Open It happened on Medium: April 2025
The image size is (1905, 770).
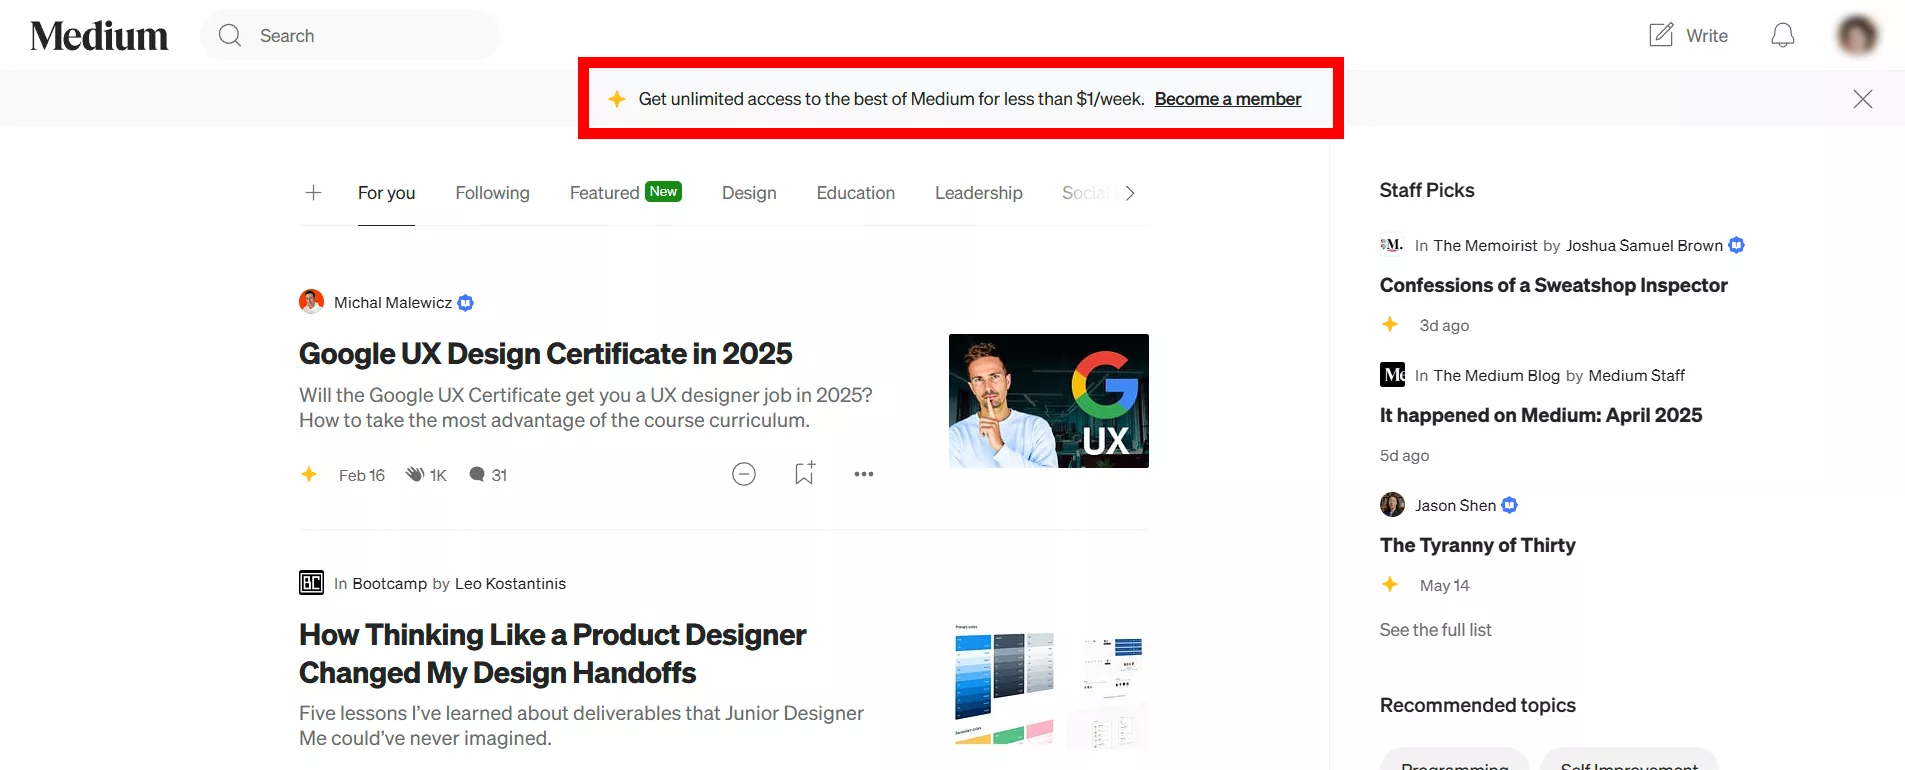pyautogui.click(x=1541, y=416)
